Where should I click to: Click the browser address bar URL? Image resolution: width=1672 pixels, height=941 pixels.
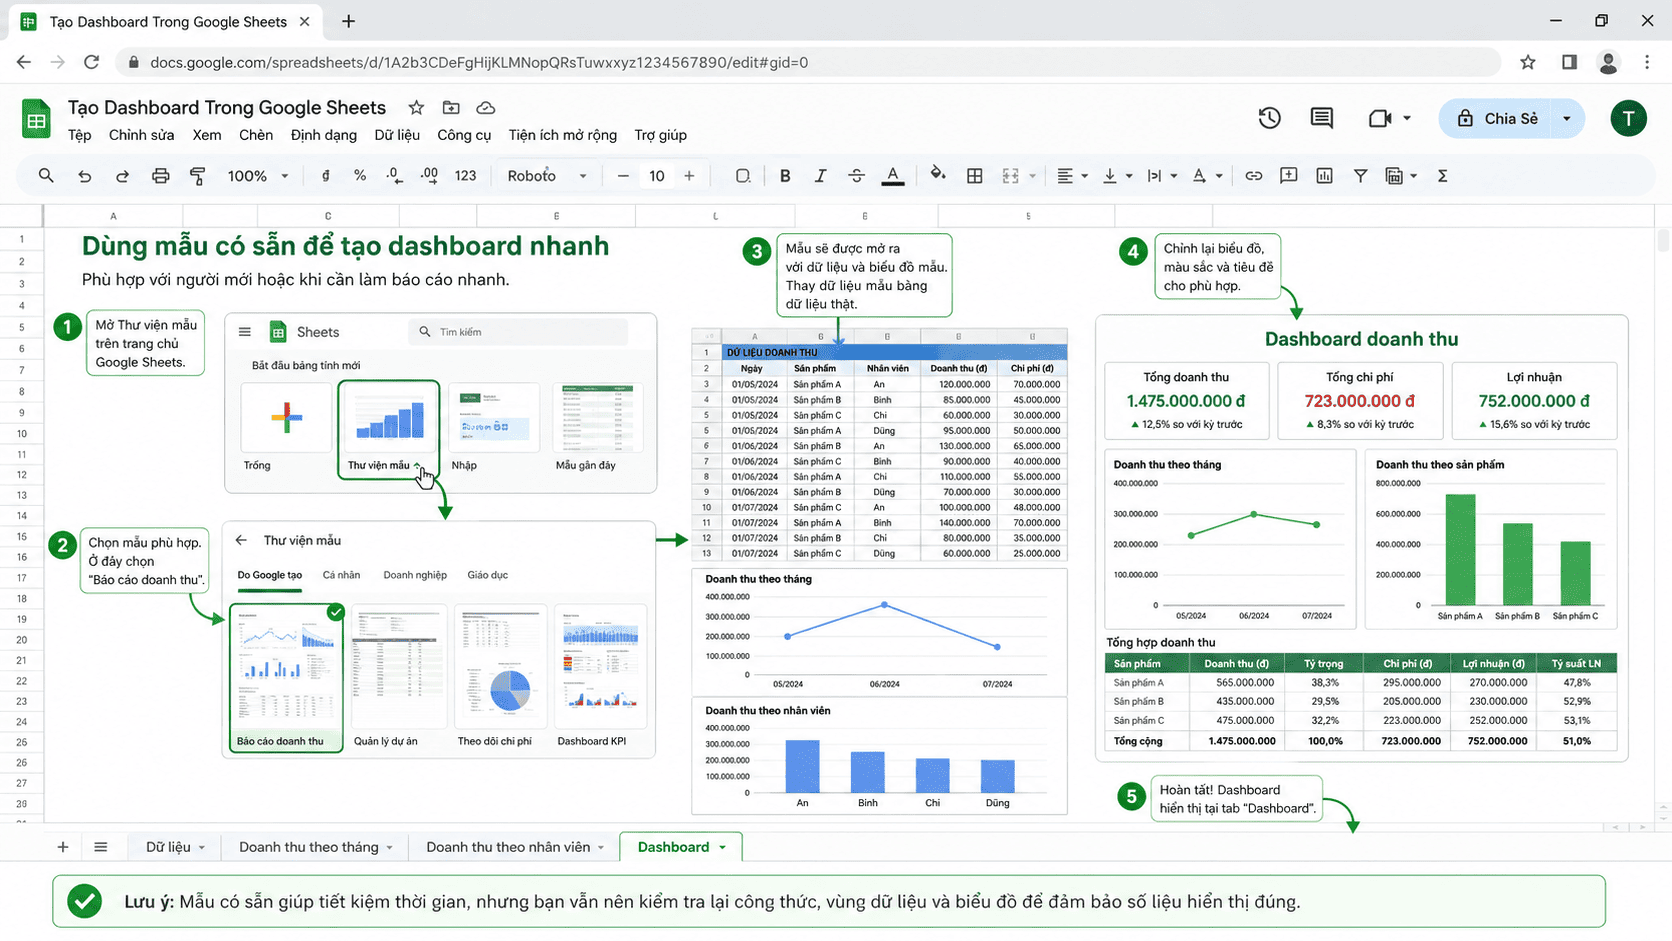coord(479,62)
